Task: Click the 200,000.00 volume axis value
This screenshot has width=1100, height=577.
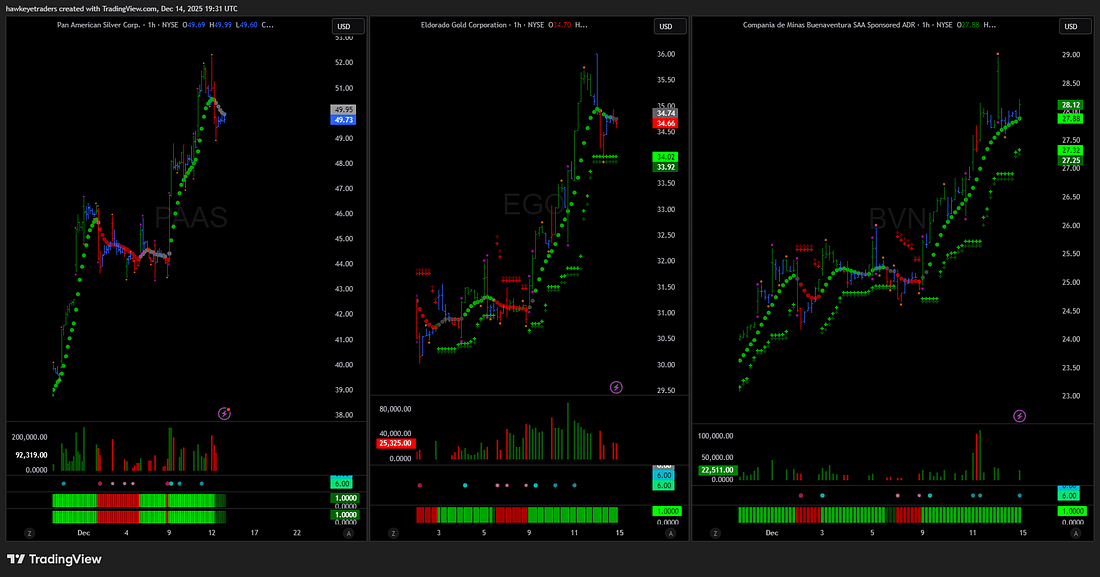Action: pyautogui.click(x=29, y=437)
